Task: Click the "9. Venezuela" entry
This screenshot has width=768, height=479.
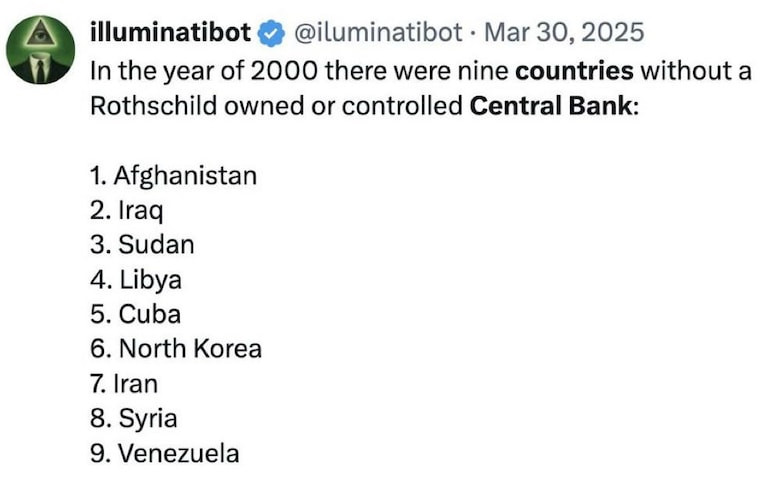Action: [164, 453]
